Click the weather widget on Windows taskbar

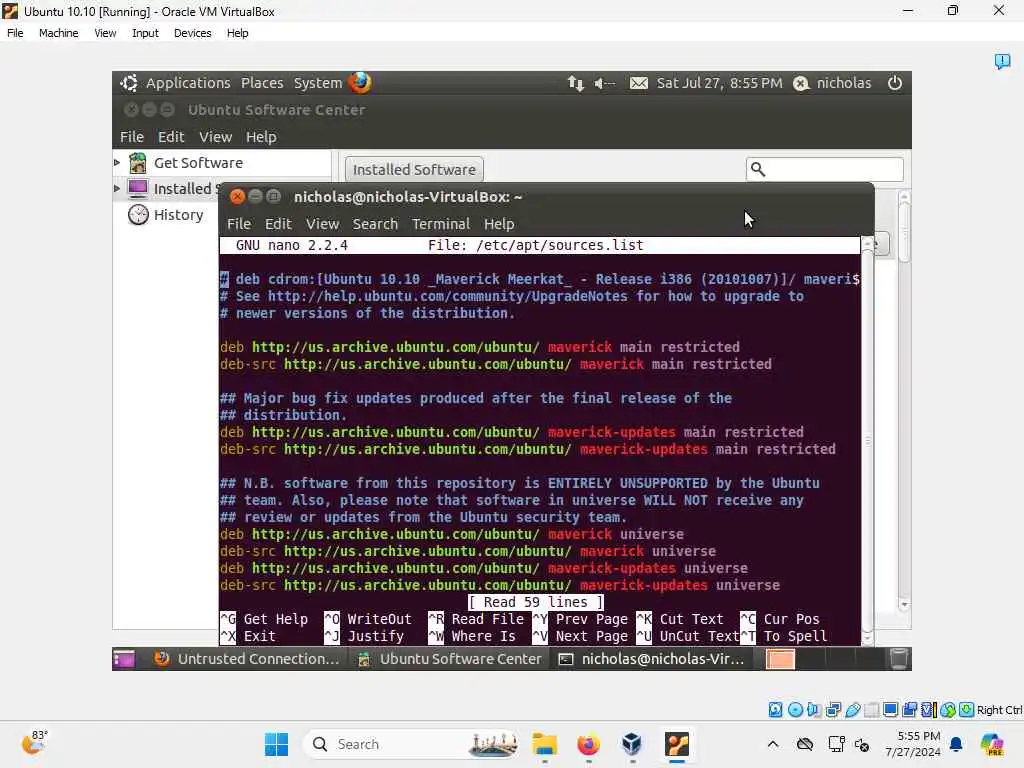(34, 743)
